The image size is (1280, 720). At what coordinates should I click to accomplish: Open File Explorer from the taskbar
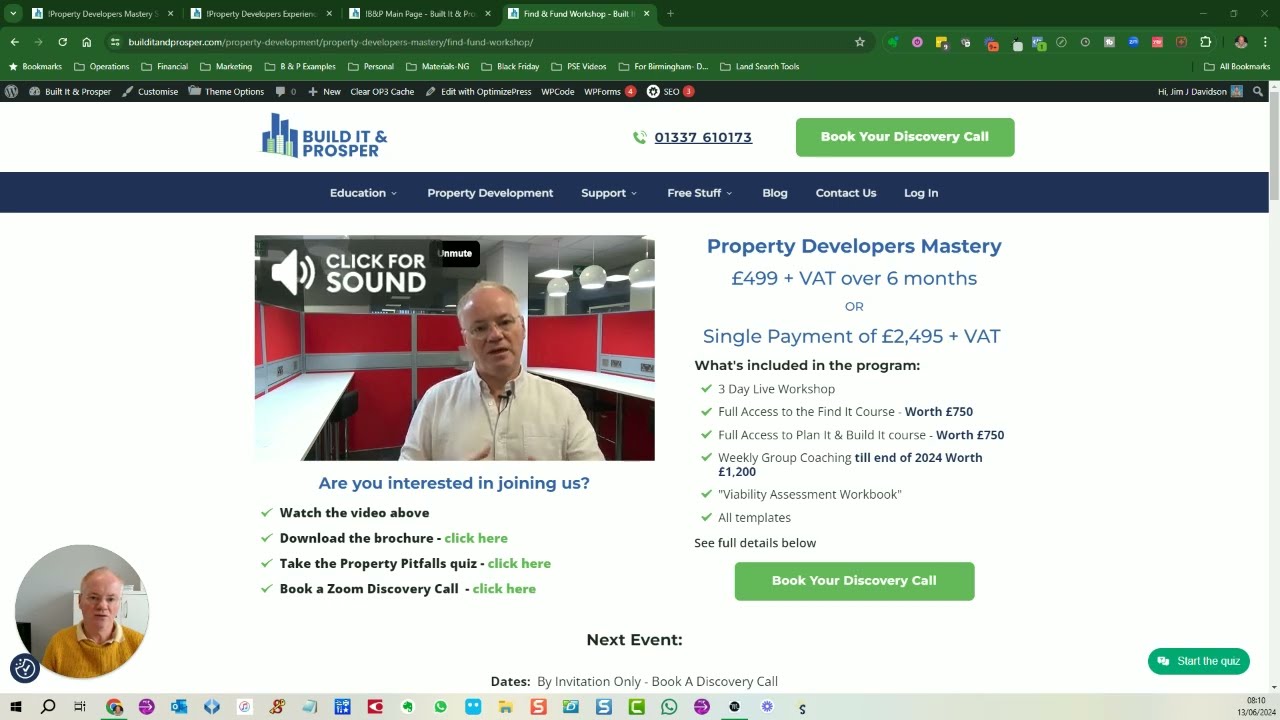point(506,707)
